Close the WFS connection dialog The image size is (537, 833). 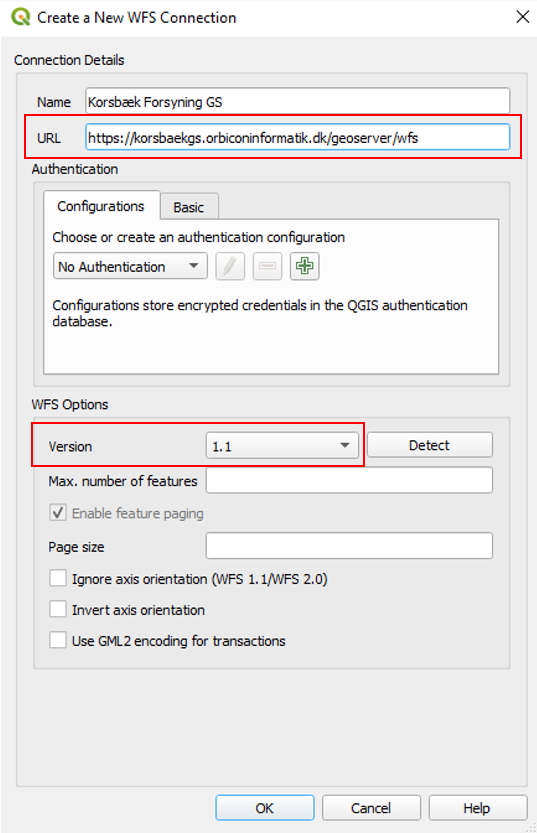[523, 17]
